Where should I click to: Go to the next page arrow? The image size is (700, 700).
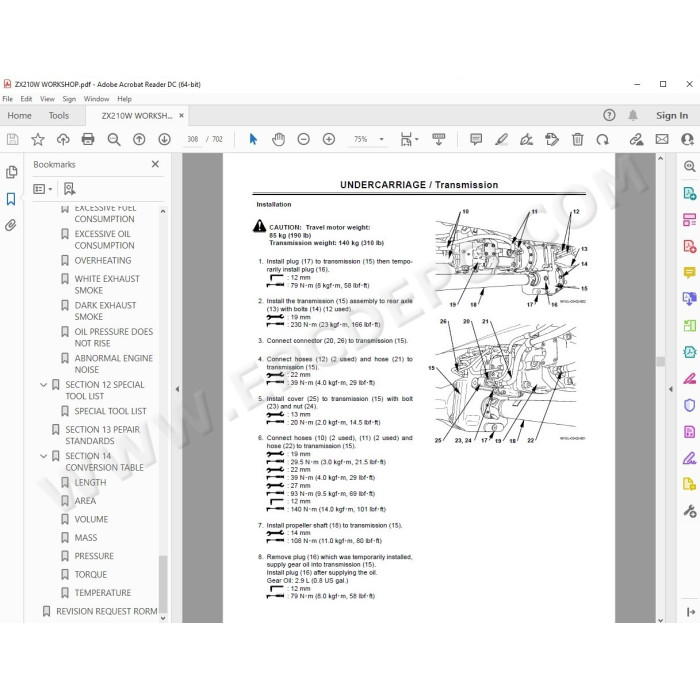coord(164,140)
